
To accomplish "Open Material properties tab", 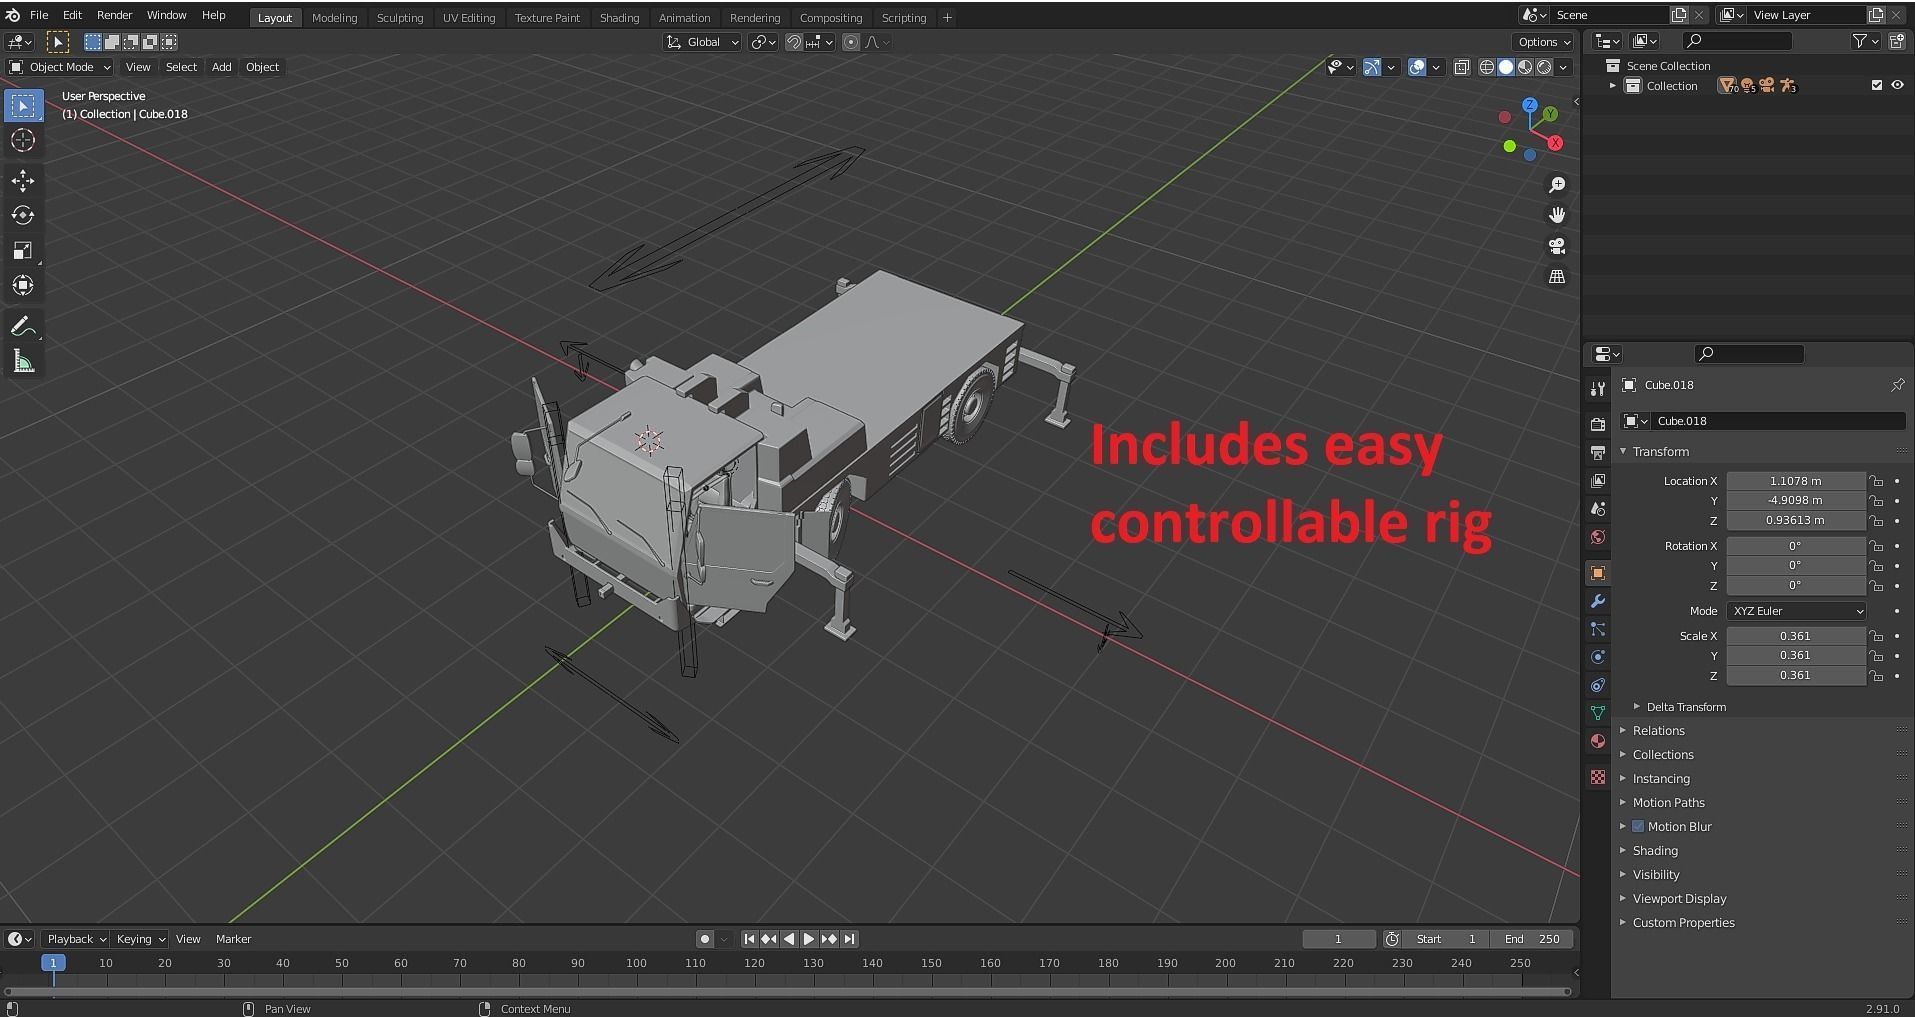I will coord(1598,741).
